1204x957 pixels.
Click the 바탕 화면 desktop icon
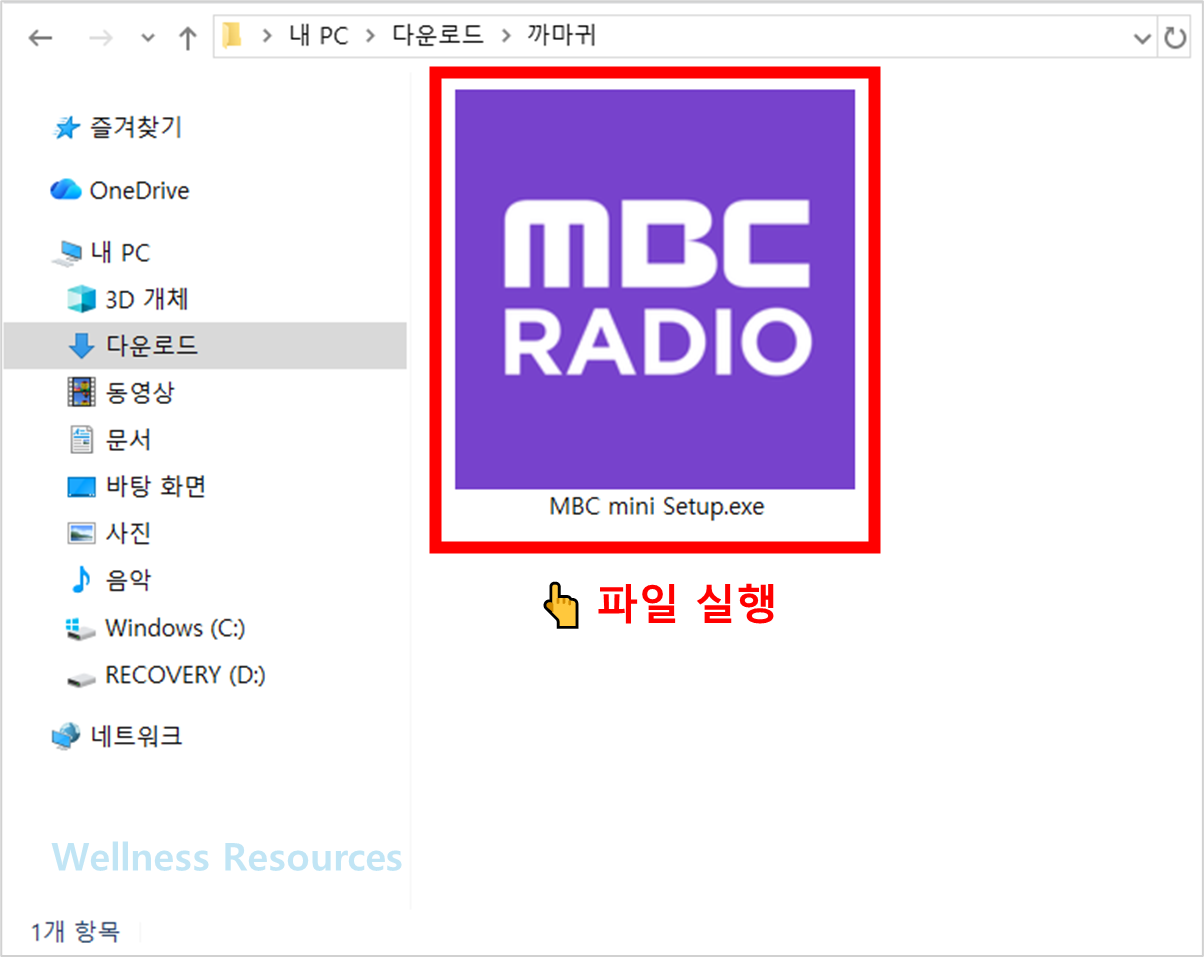coord(81,487)
